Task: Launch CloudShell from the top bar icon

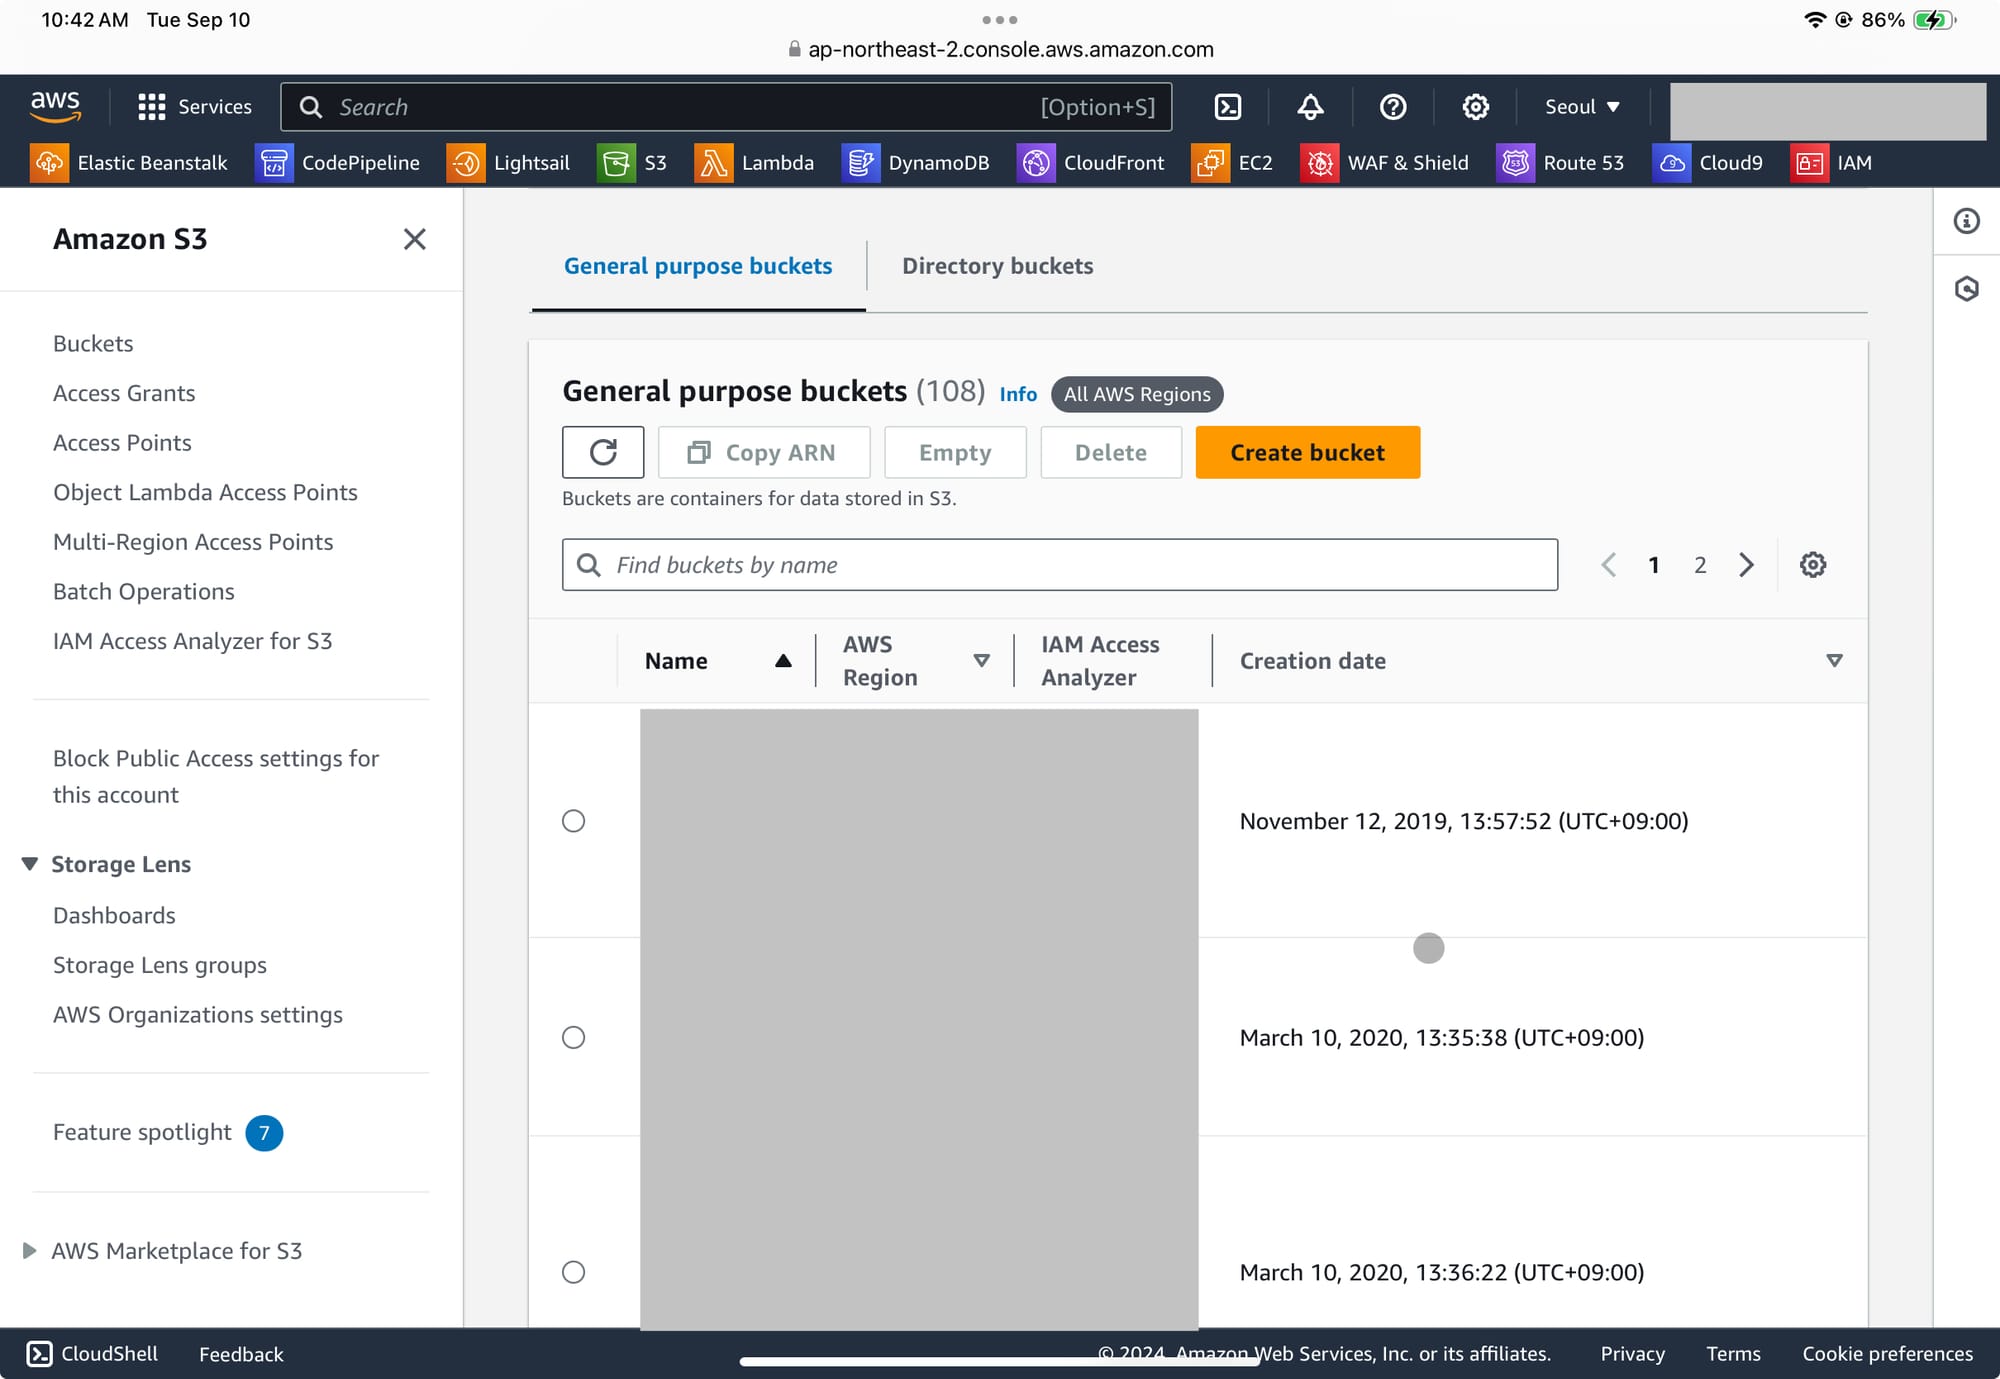Action: click(x=1227, y=107)
